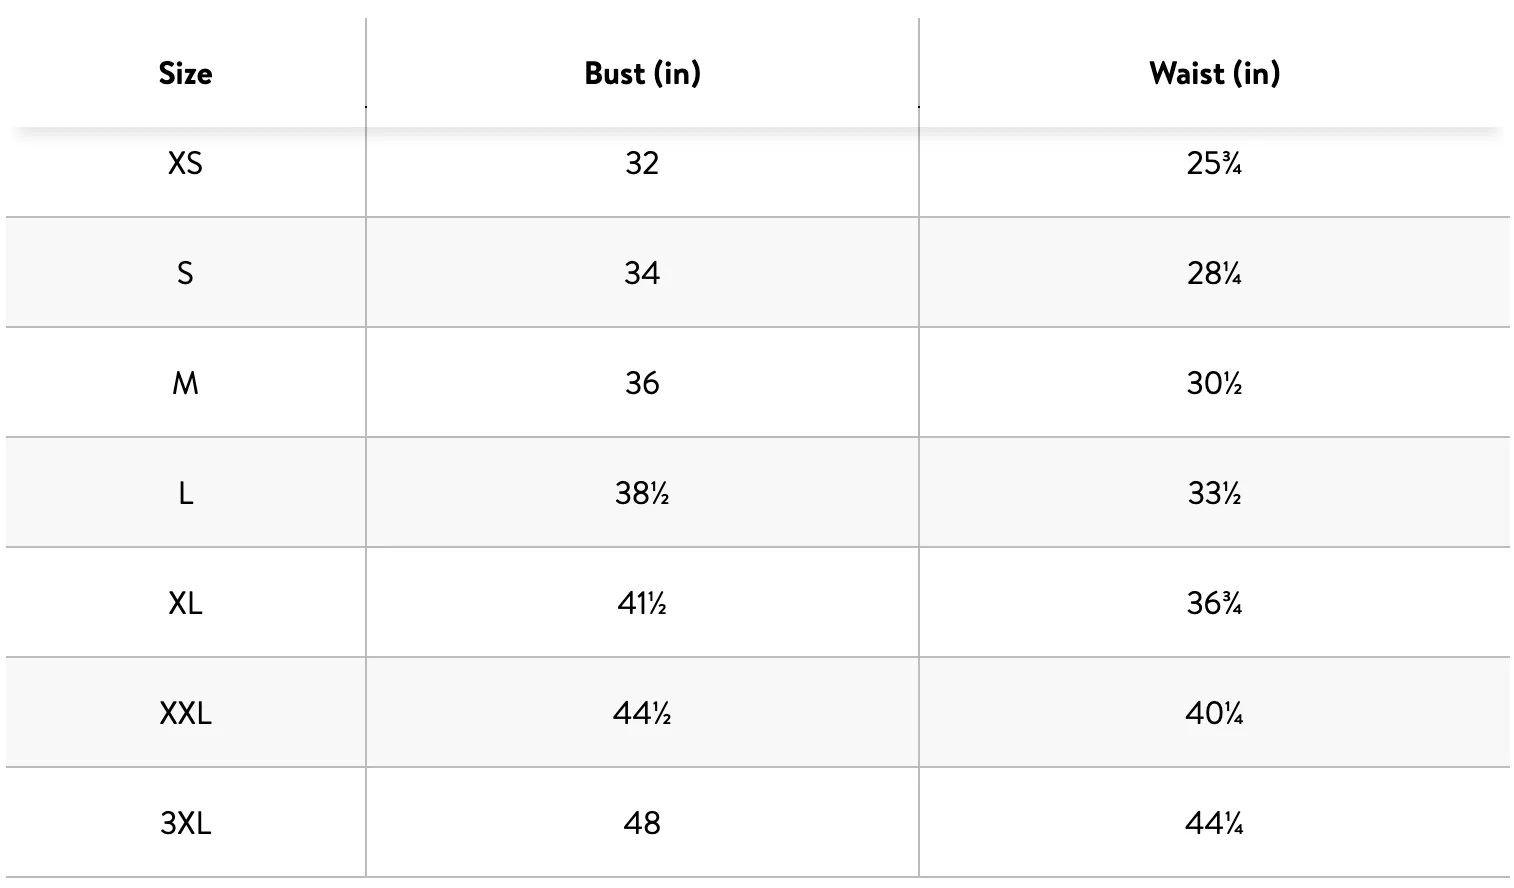Click waist value 44¼ for 3XL

click(x=1214, y=823)
